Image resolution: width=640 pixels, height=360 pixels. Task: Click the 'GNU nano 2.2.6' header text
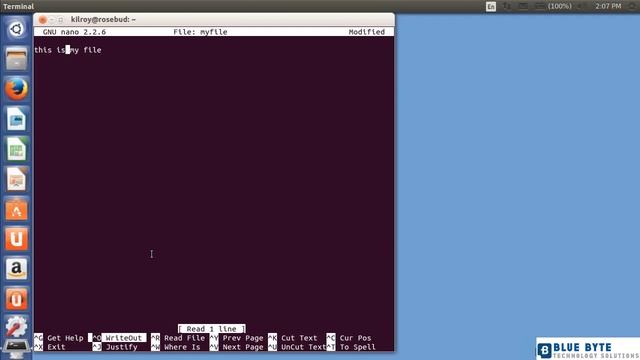point(74,32)
